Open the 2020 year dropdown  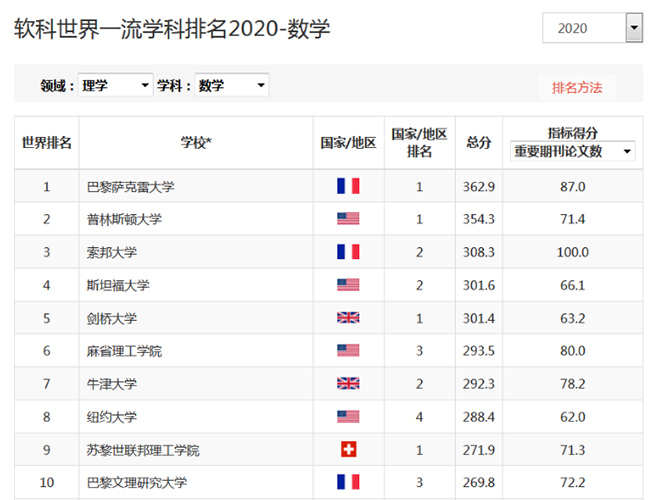(592, 28)
